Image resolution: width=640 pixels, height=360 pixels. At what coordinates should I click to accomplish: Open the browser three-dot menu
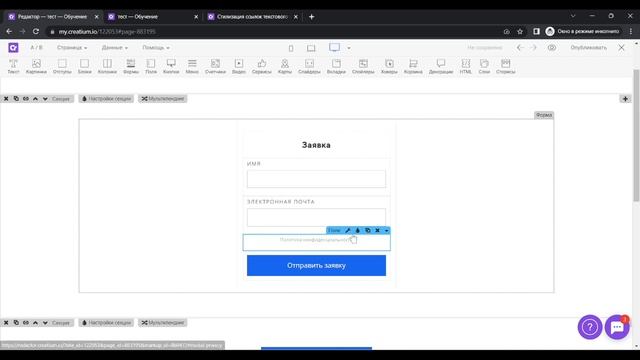[x=631, y=31]
